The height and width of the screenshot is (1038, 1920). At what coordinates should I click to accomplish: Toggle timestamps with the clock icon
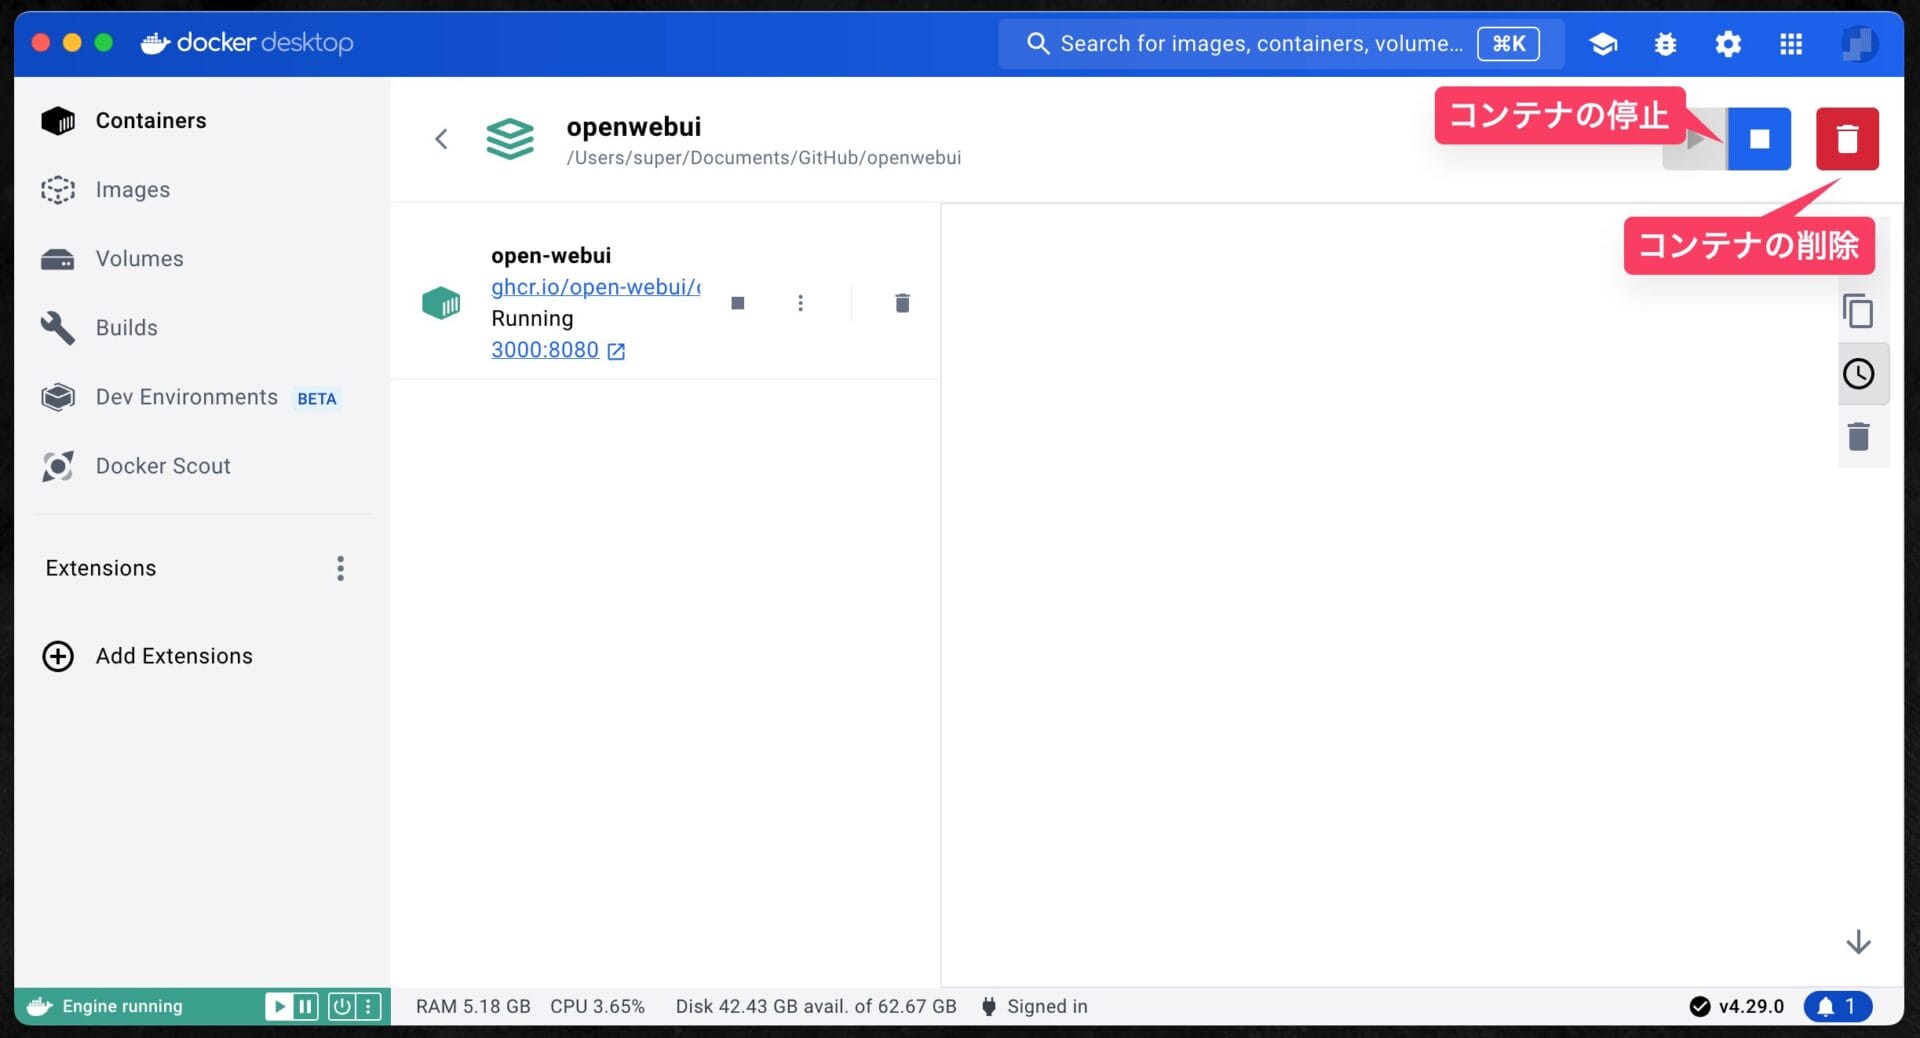(1858, 374)
